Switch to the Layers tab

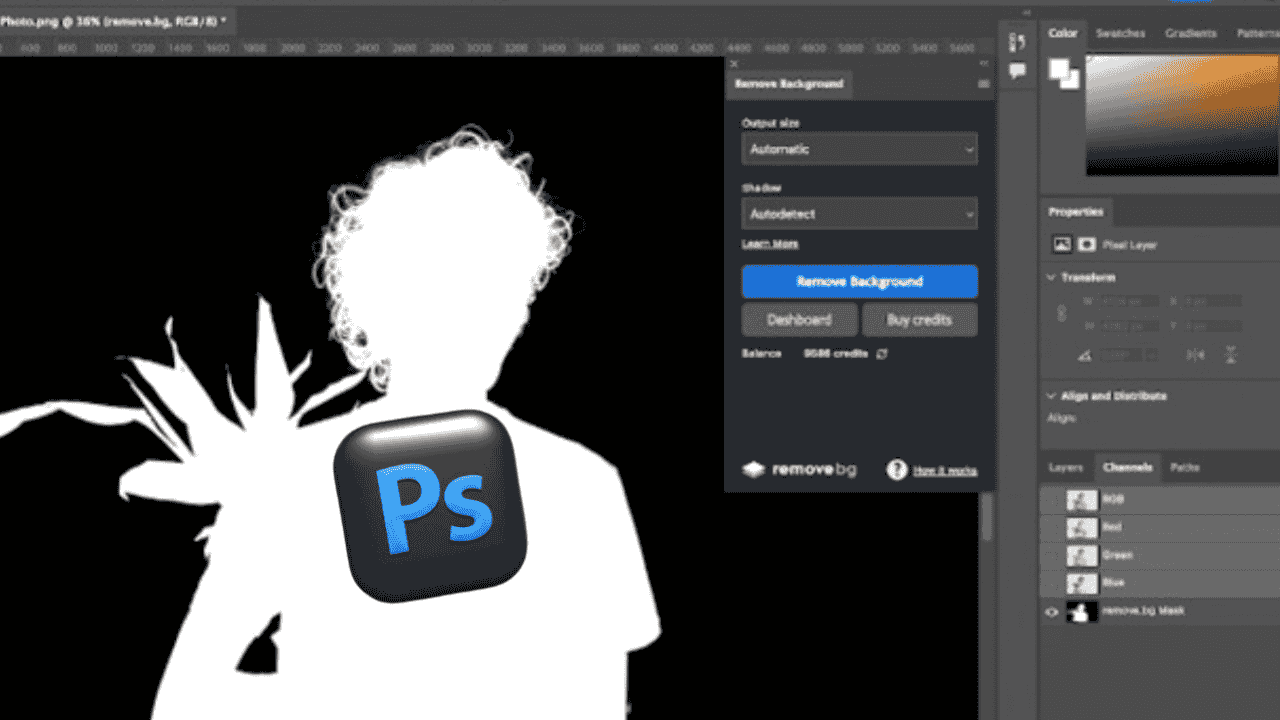(1066, 467)
